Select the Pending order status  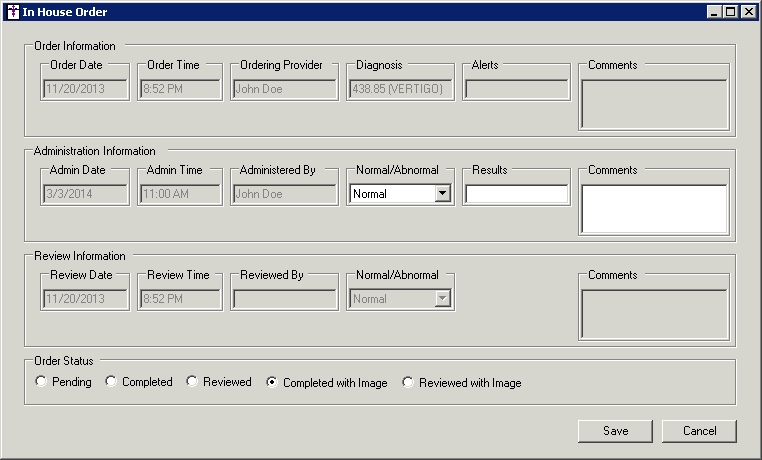[x=41, y=382]
